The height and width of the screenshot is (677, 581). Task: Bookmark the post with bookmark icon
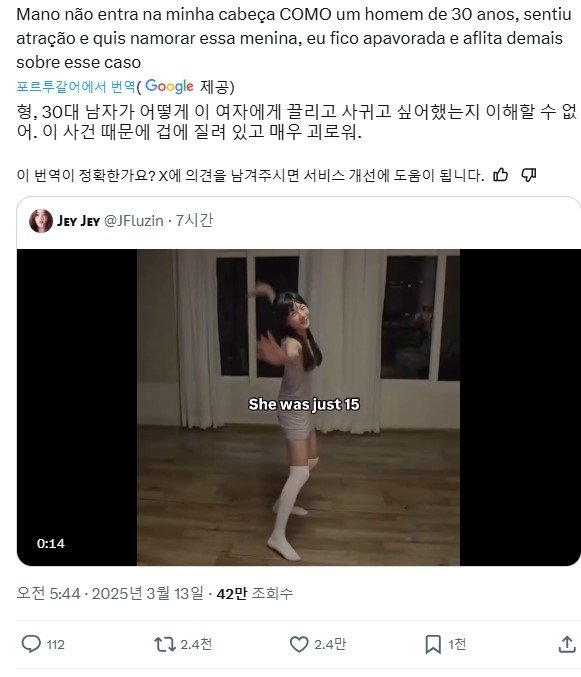click(433, 644)
